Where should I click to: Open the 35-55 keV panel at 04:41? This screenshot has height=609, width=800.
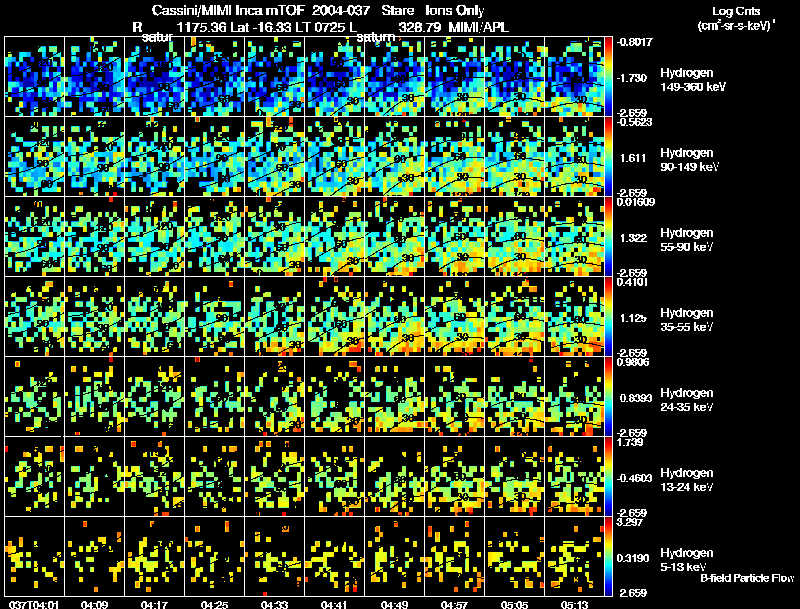335,317
